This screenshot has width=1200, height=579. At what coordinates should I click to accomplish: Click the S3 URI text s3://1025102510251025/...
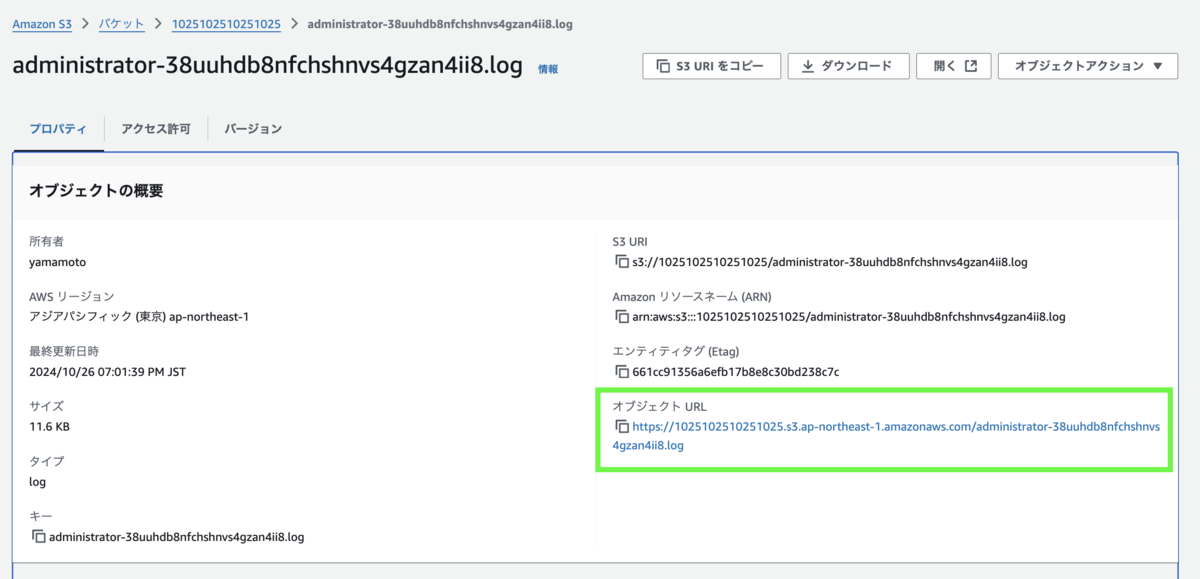point(830,263)
